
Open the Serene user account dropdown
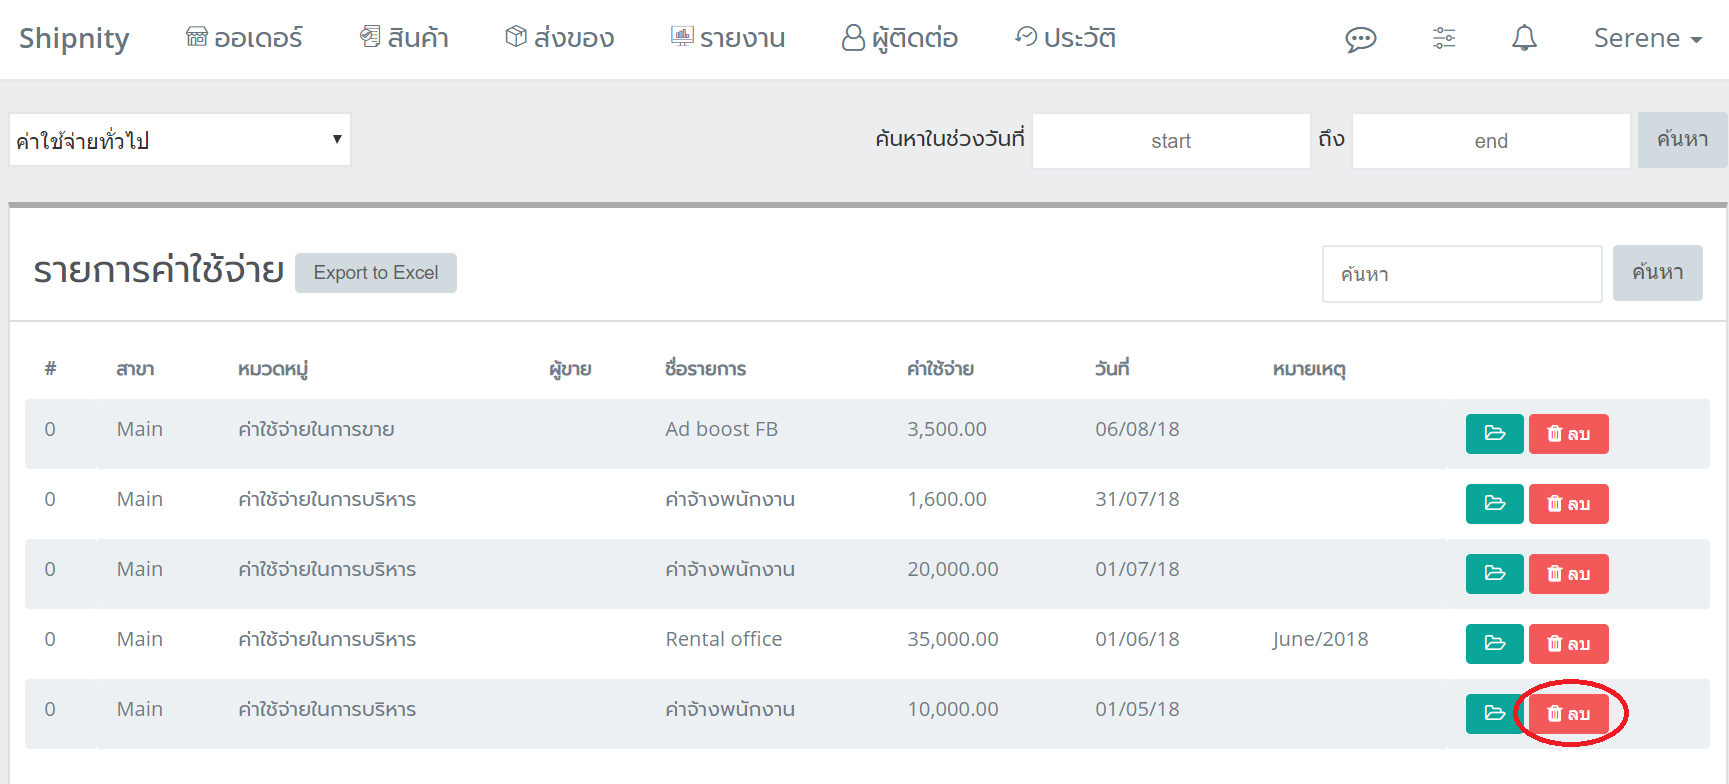1647,38
